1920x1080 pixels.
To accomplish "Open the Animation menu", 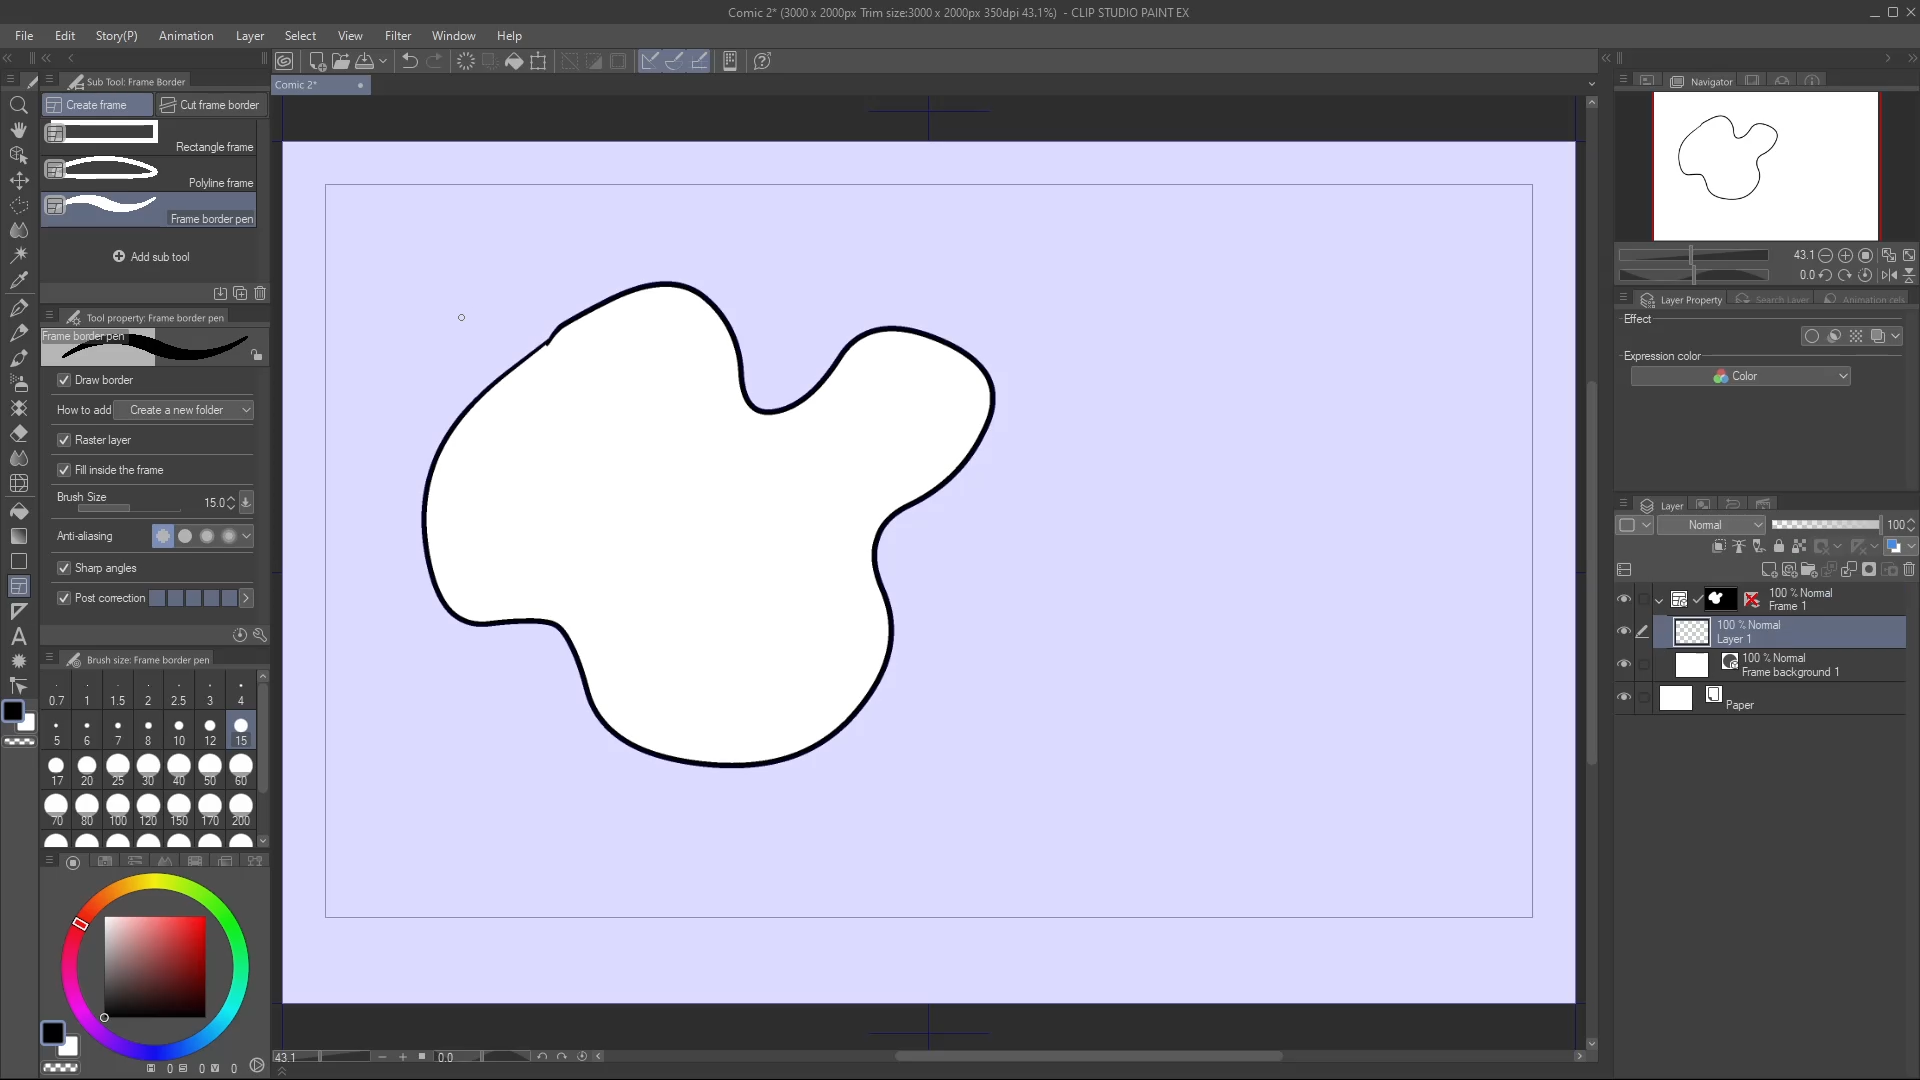I will [186, 36].
